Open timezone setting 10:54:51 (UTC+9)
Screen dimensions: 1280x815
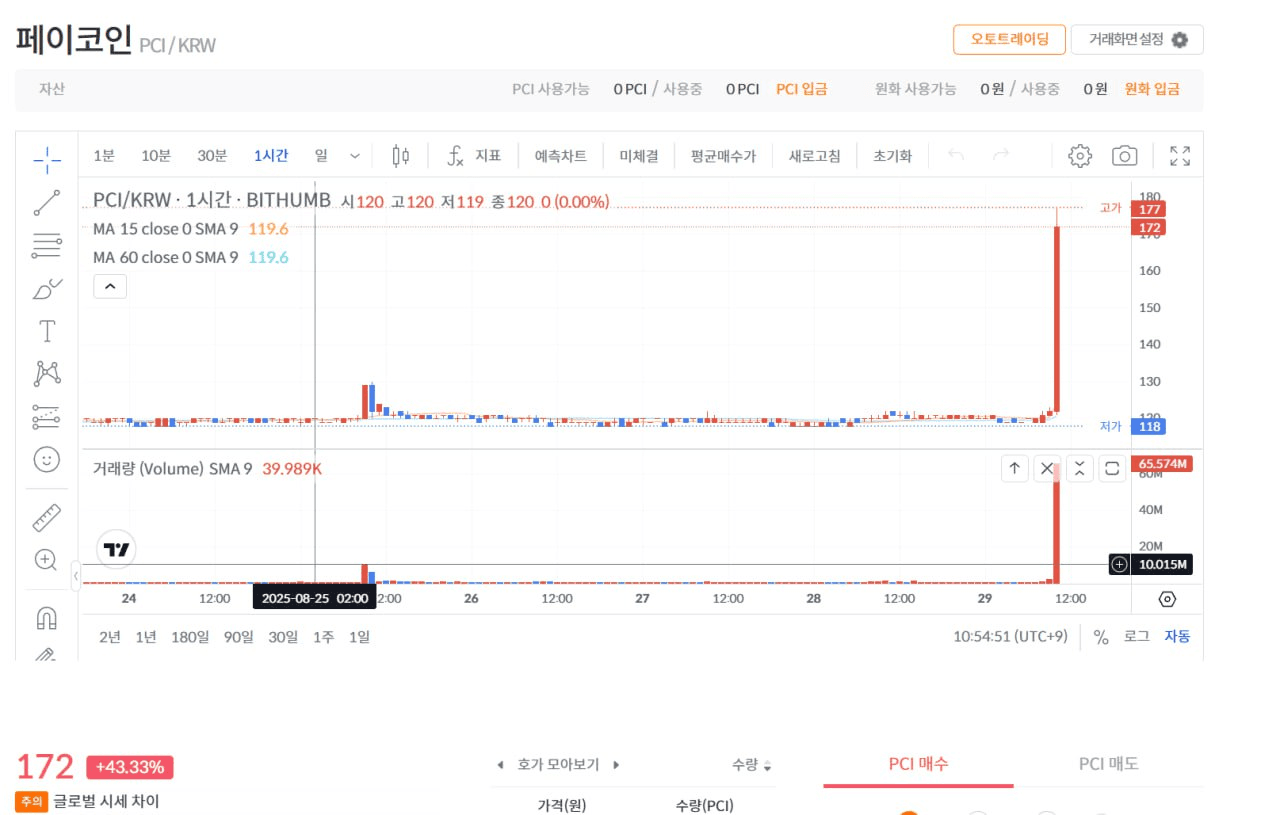(1010, 637)
